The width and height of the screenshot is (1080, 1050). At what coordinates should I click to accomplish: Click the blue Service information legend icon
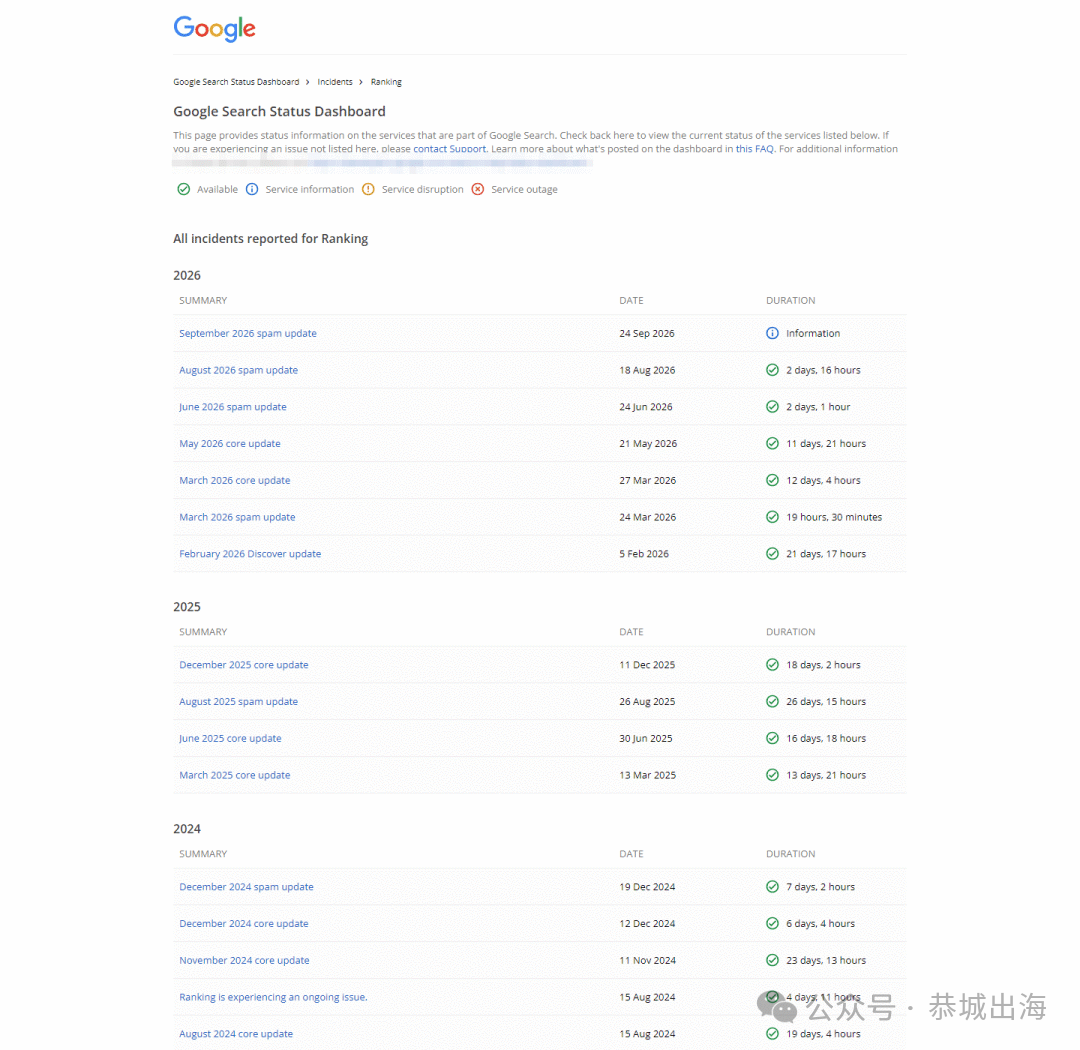pos(252,189)
